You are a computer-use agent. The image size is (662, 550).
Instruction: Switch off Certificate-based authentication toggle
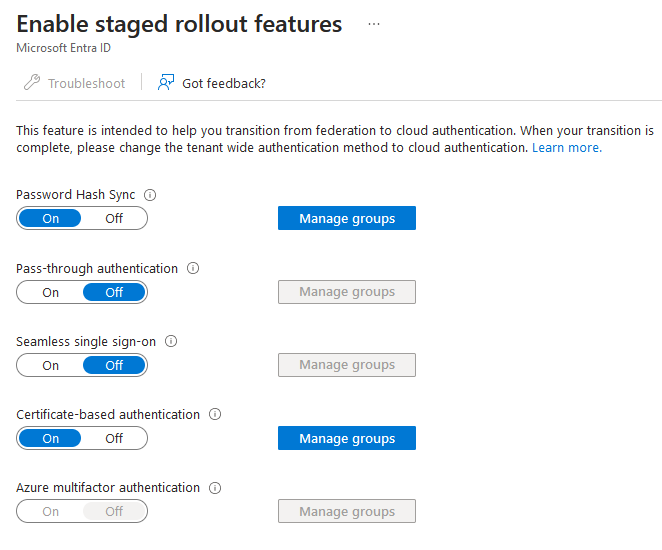point(114,438)
